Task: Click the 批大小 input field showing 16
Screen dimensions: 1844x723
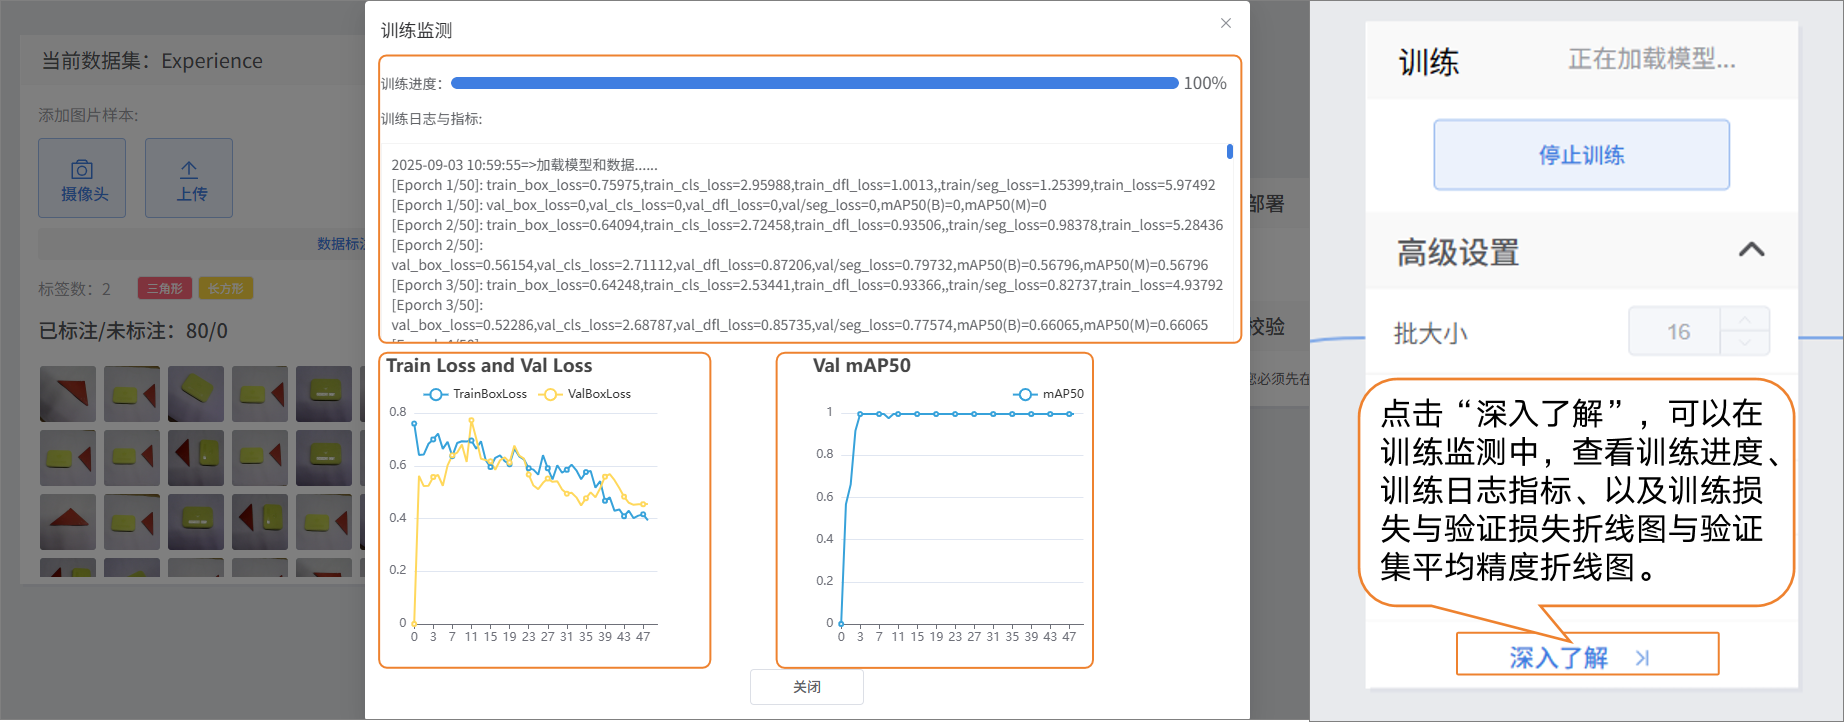Action: click(1676, 332)
